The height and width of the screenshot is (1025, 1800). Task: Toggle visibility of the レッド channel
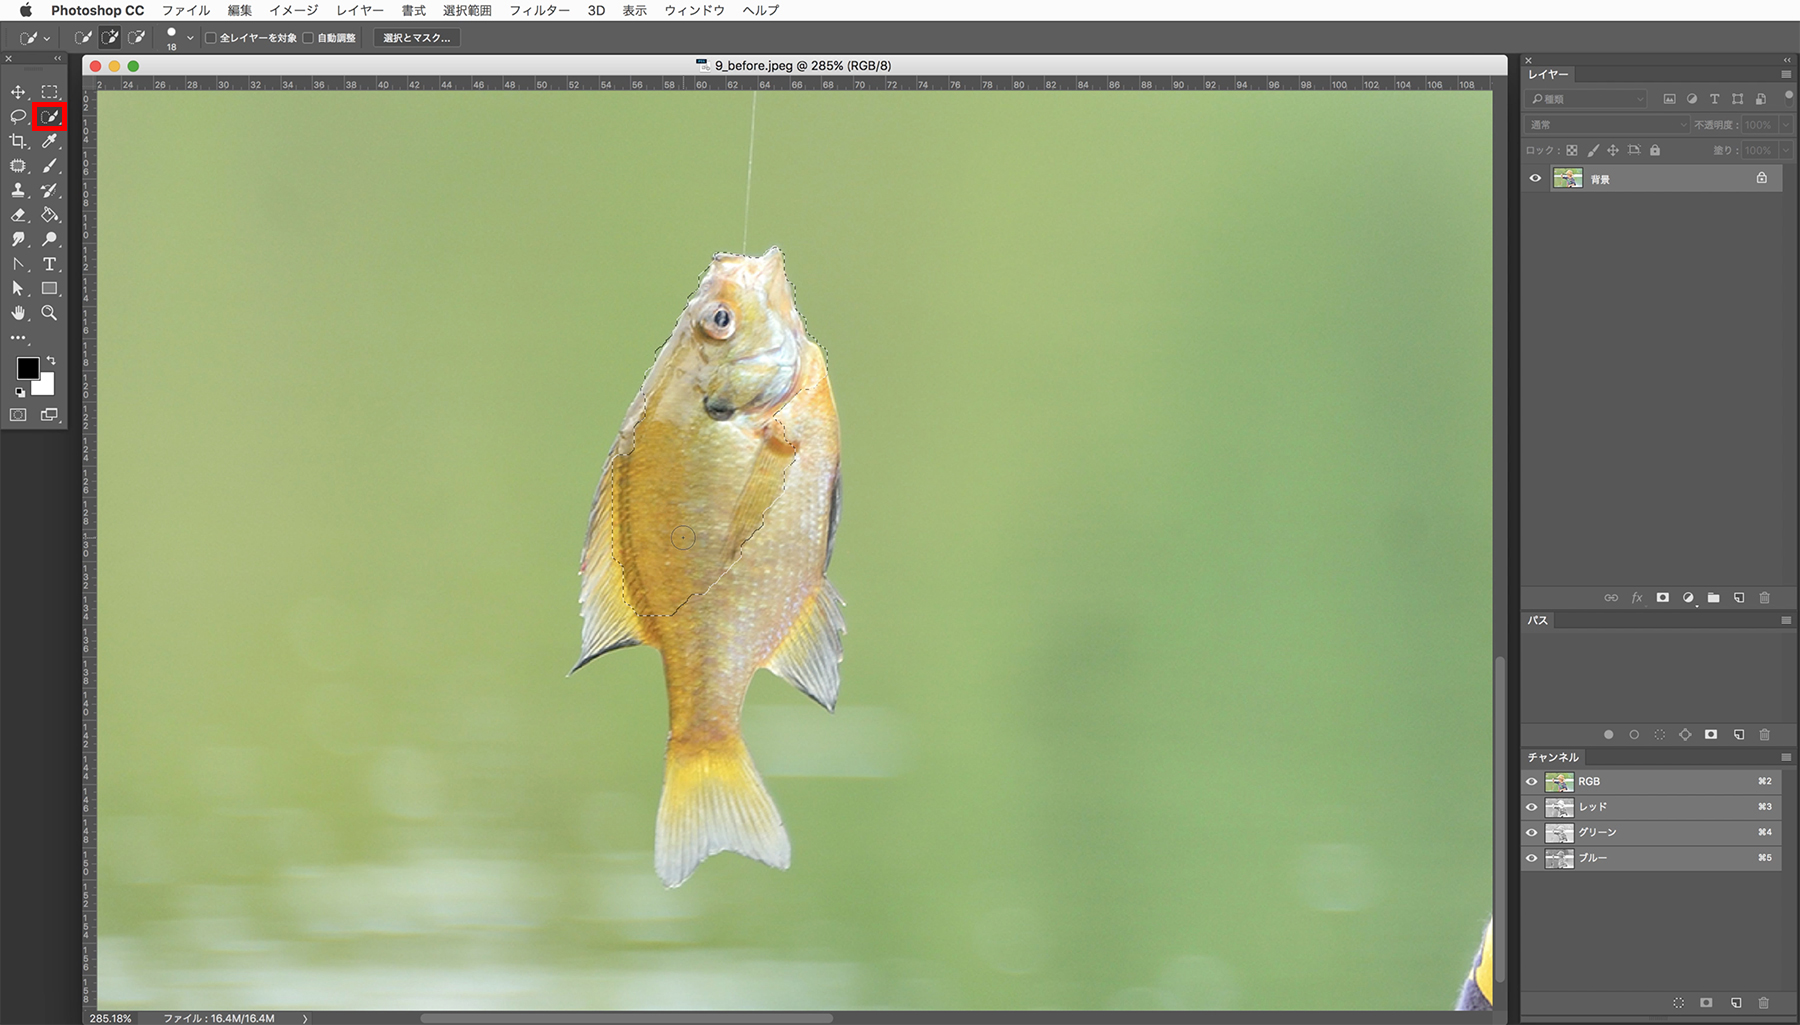click(1532, 807)
